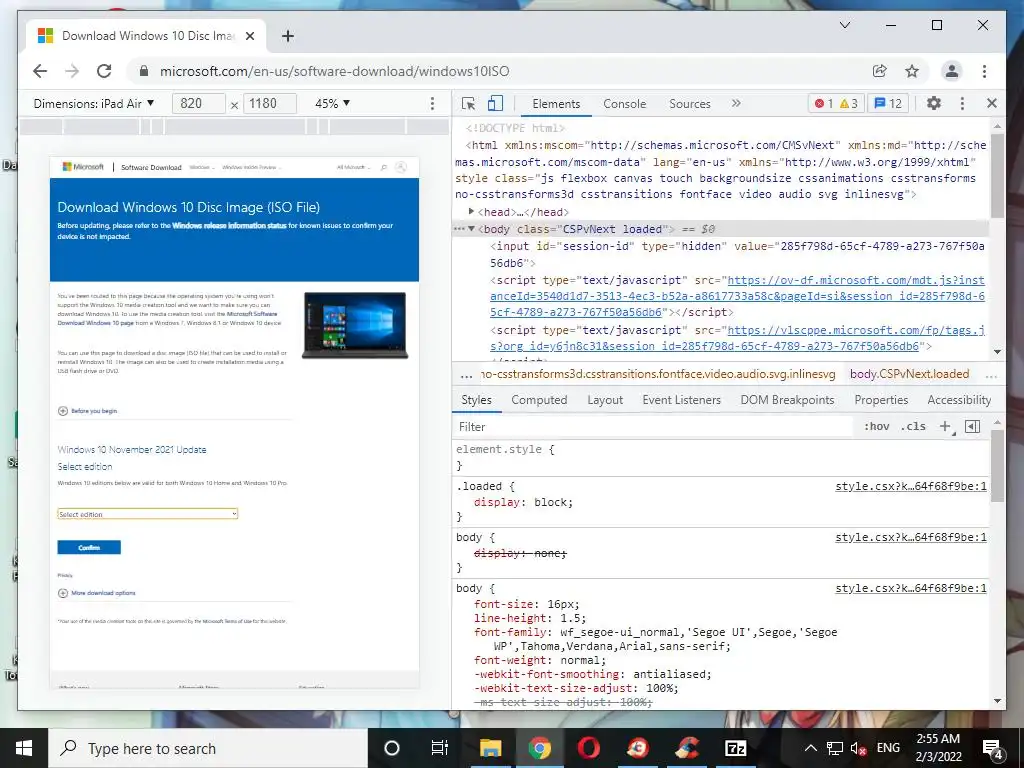Toggle the :hov element state button
The height and width of the screenshot is (768, 1024).
click(x=876, y=426)
